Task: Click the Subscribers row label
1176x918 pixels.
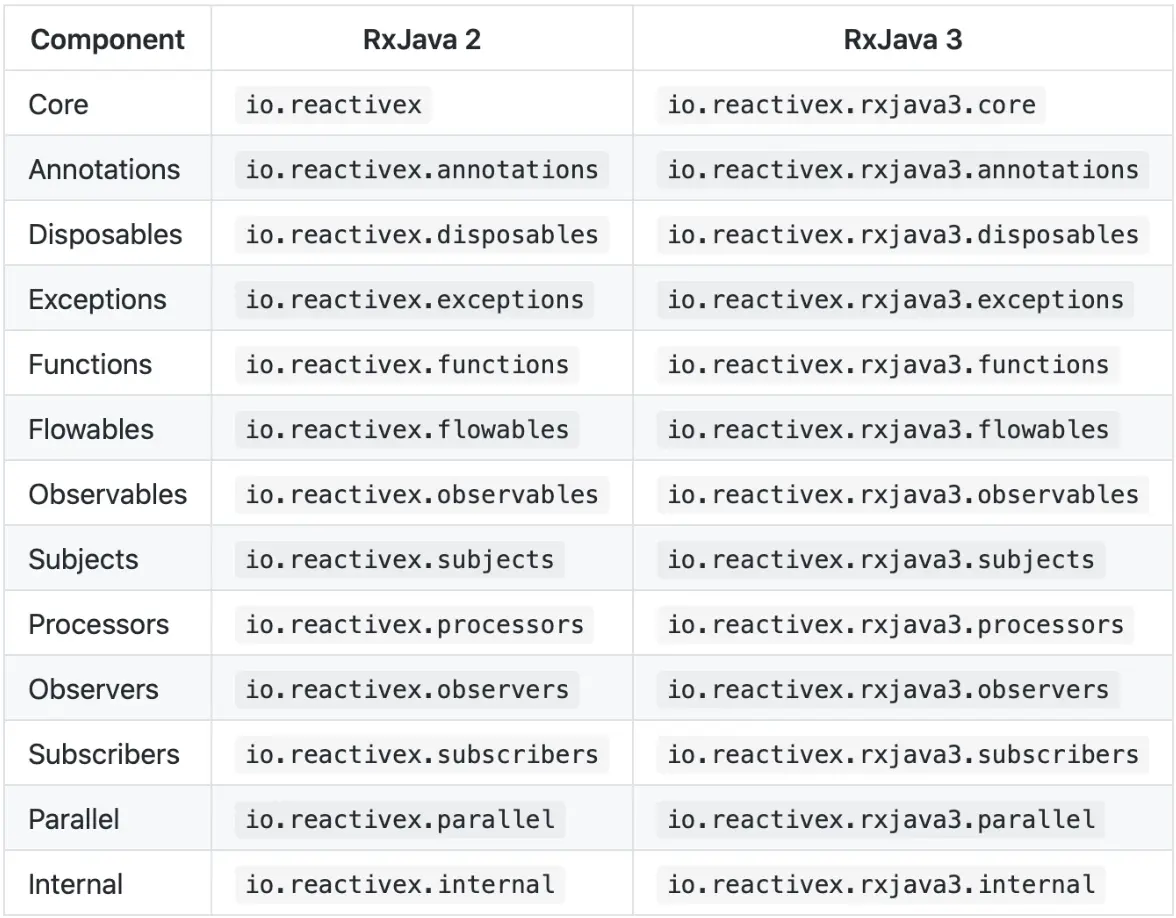Action: tap(104, 754)
